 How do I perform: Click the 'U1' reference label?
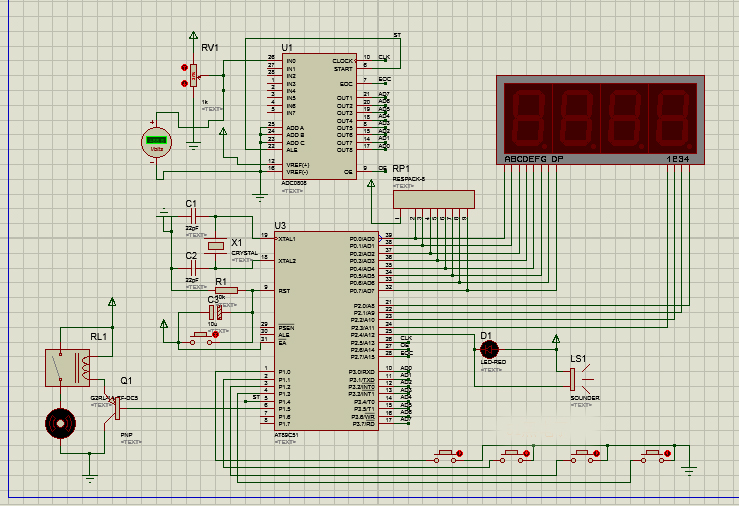pyautogui.click(x=287, y=48)
